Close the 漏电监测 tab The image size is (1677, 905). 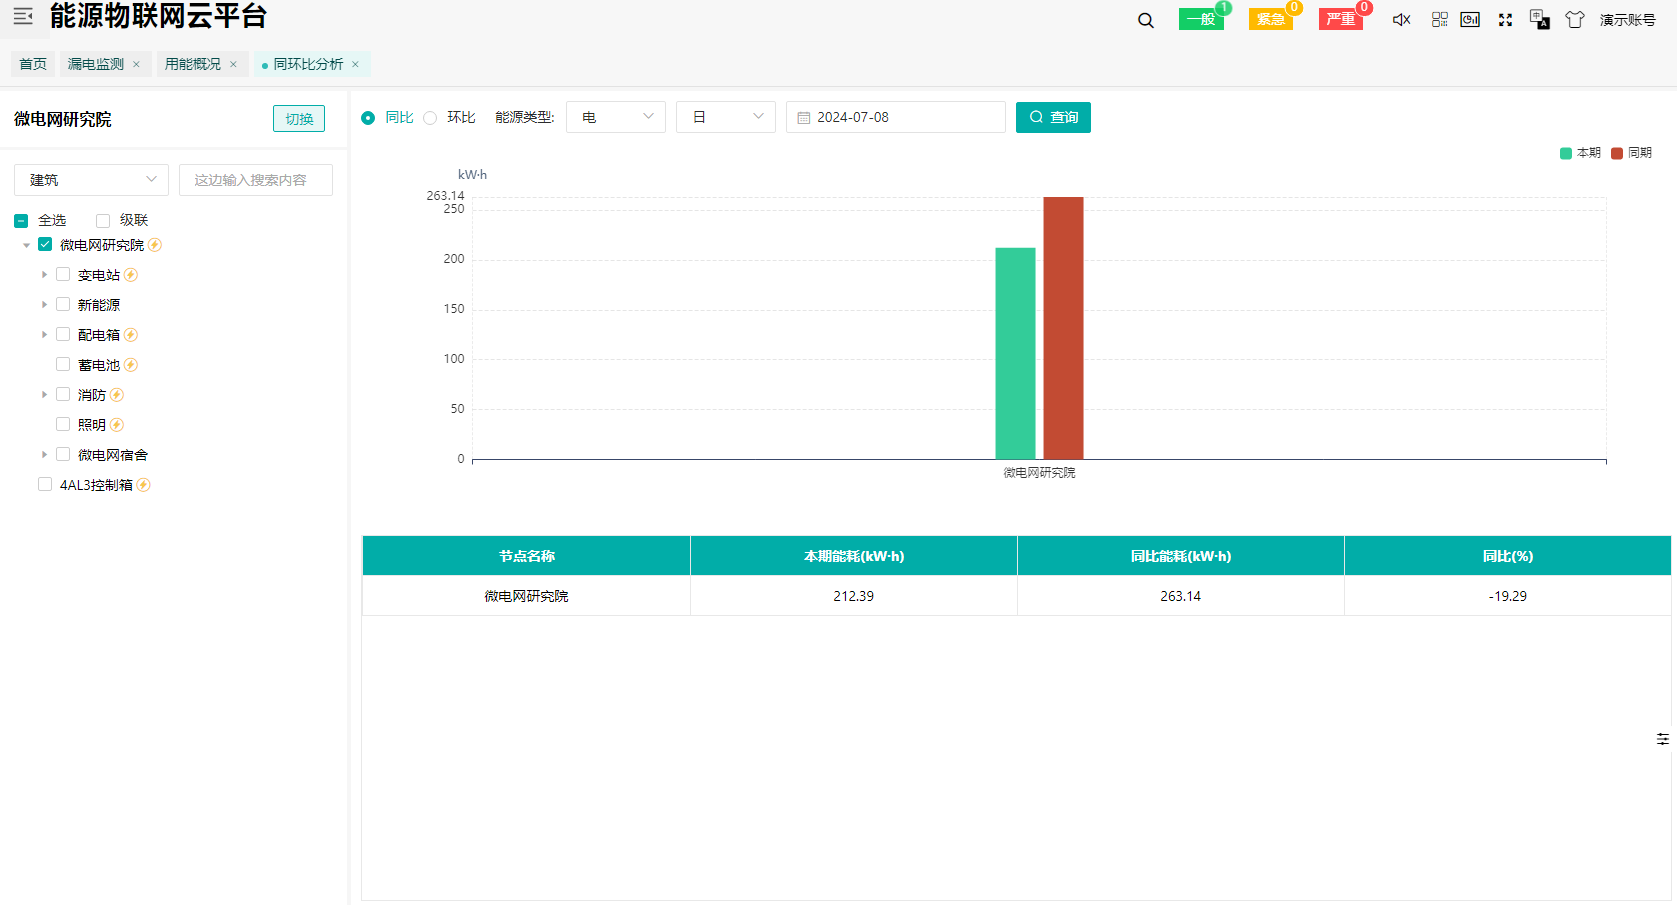point(137,64)
